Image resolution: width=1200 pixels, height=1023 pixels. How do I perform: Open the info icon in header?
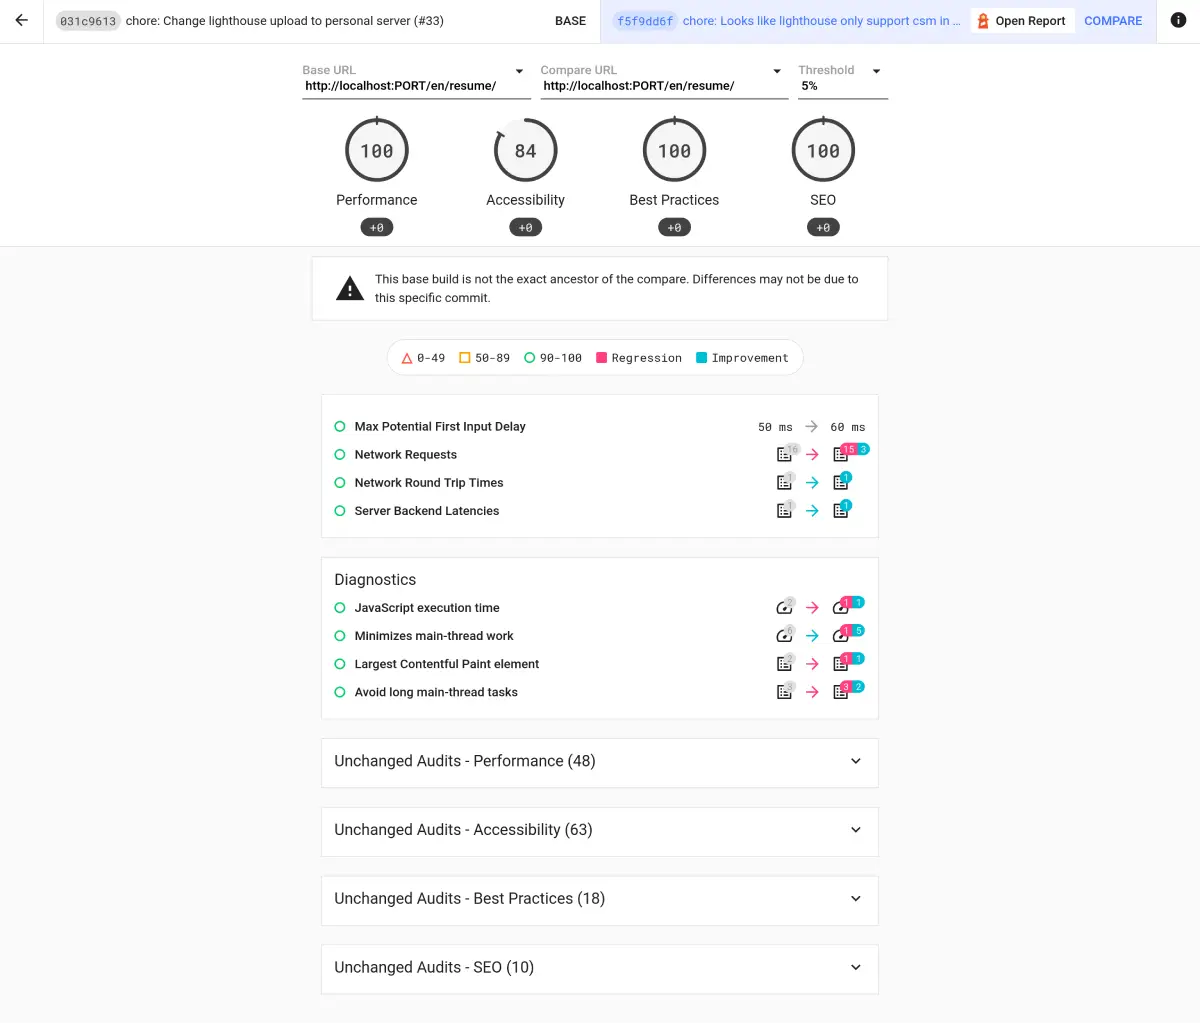[x=1178, y=20]
